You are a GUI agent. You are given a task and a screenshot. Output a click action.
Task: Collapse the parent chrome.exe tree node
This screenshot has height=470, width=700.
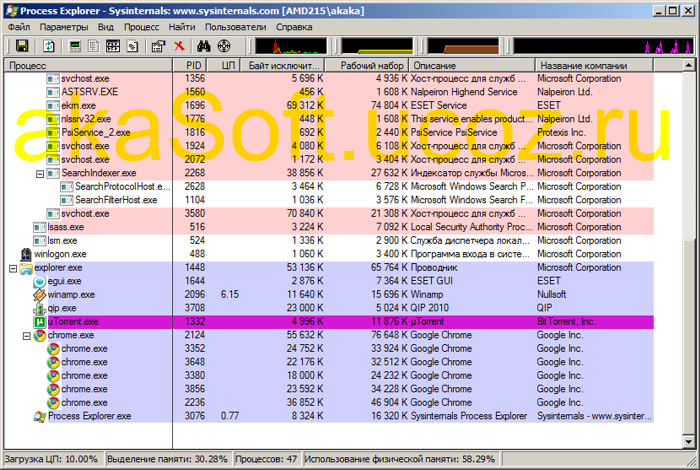click(x=26, y=336)
